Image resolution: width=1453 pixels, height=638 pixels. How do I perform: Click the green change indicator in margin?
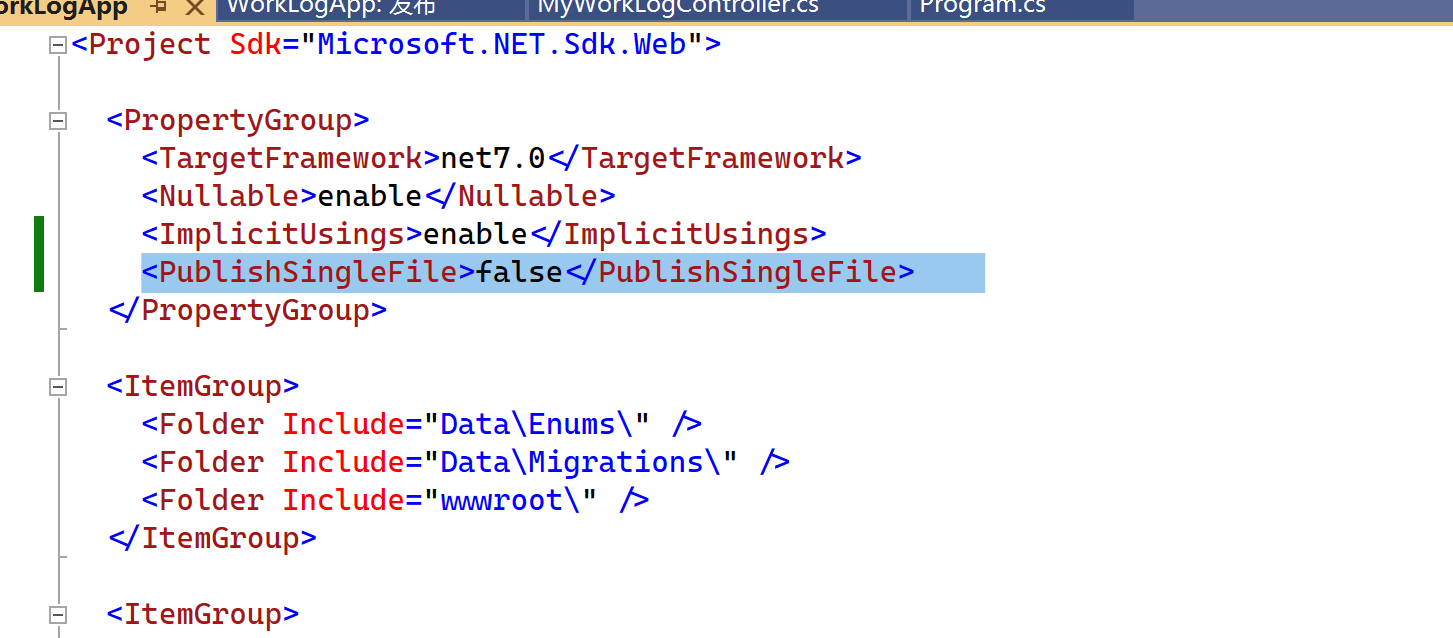click(x=39, y=253)
